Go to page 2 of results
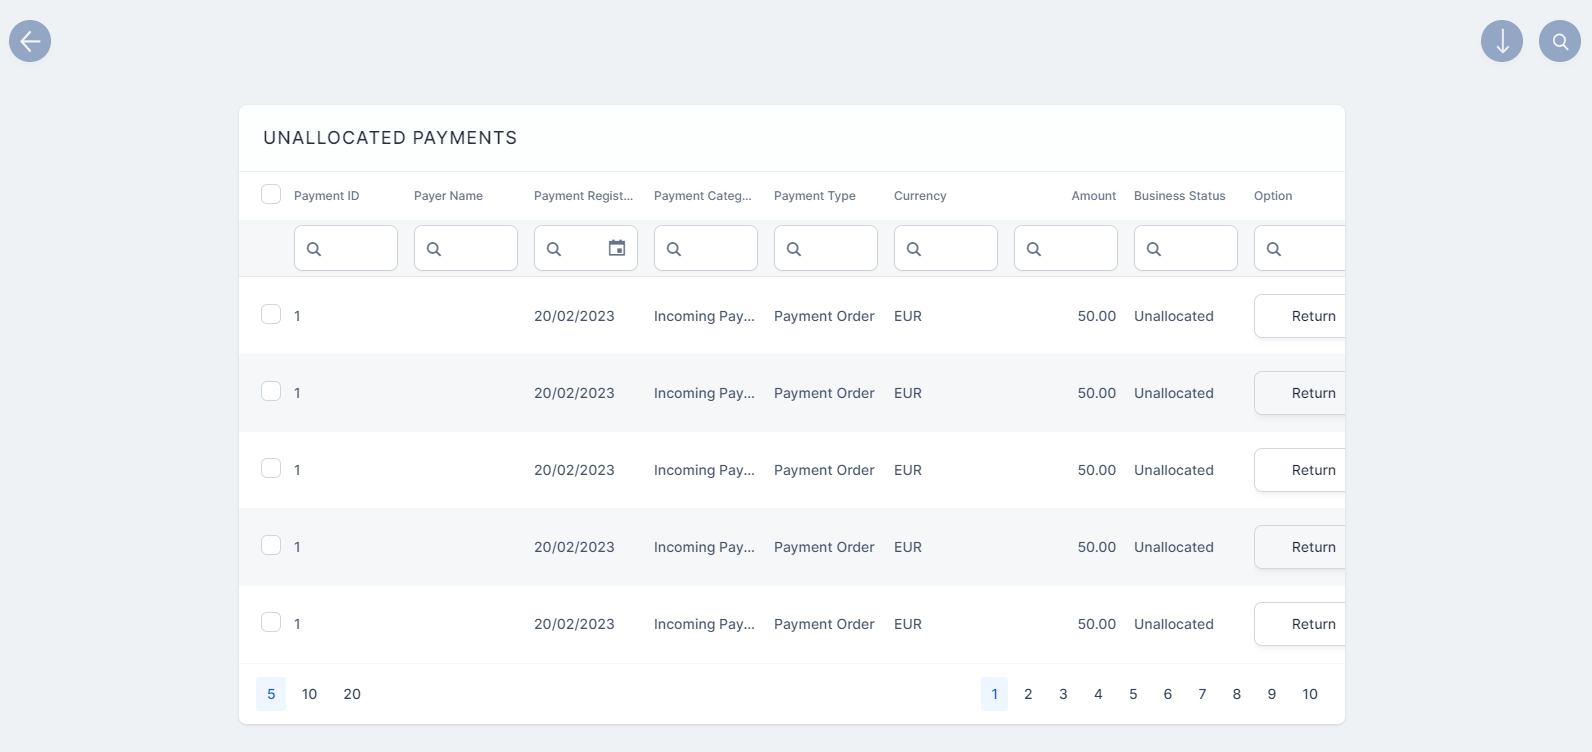The height and width of the screenshot is (752, 1592). [x=1028, y=694]
